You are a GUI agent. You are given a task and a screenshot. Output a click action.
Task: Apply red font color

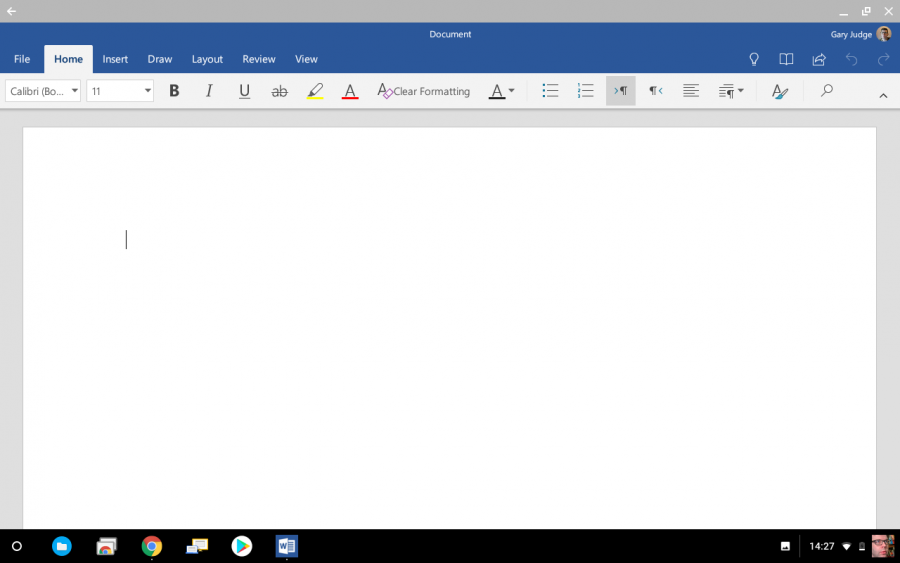pos(350,91)
